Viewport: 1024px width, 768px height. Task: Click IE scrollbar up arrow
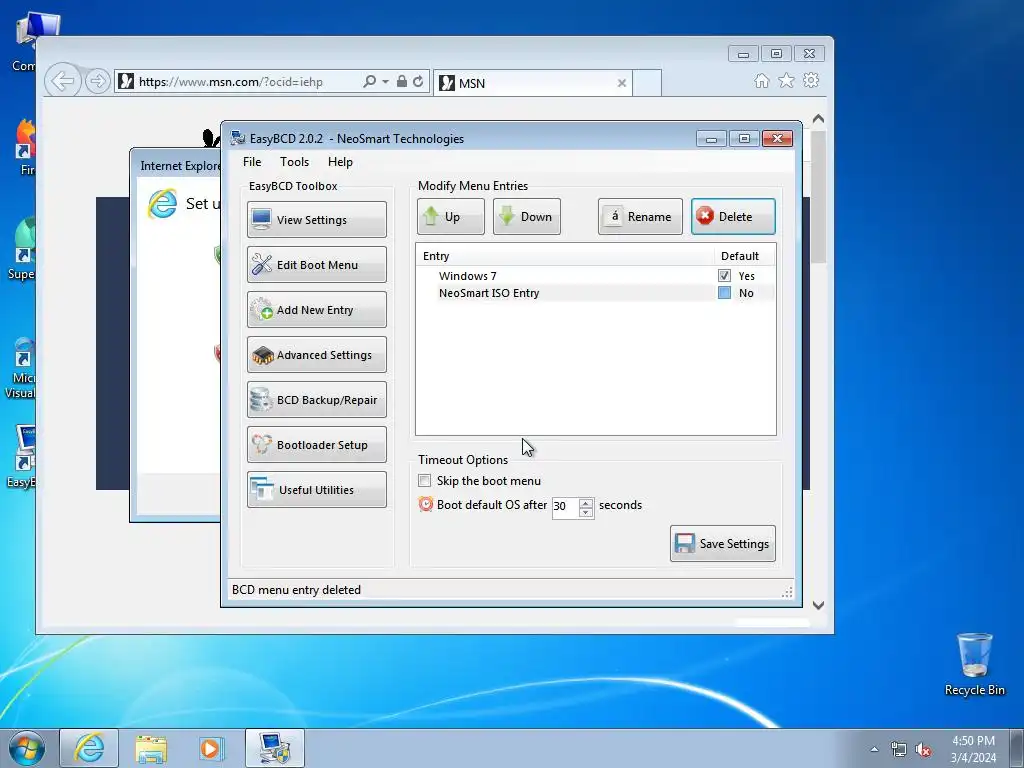(x=818, y=119)
